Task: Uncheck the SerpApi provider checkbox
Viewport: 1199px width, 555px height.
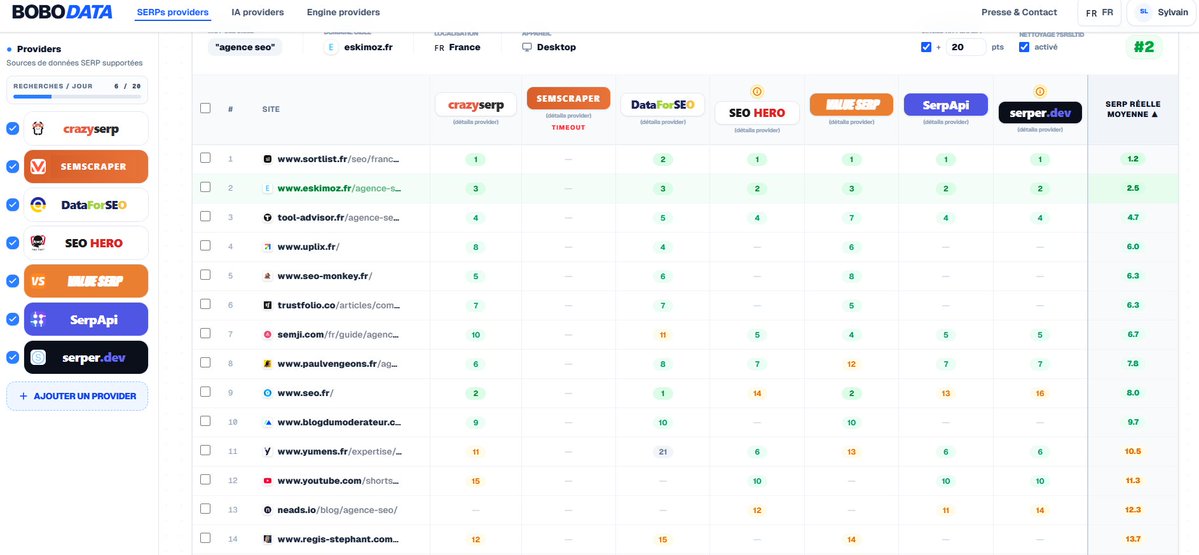Action: coord(12,320)
